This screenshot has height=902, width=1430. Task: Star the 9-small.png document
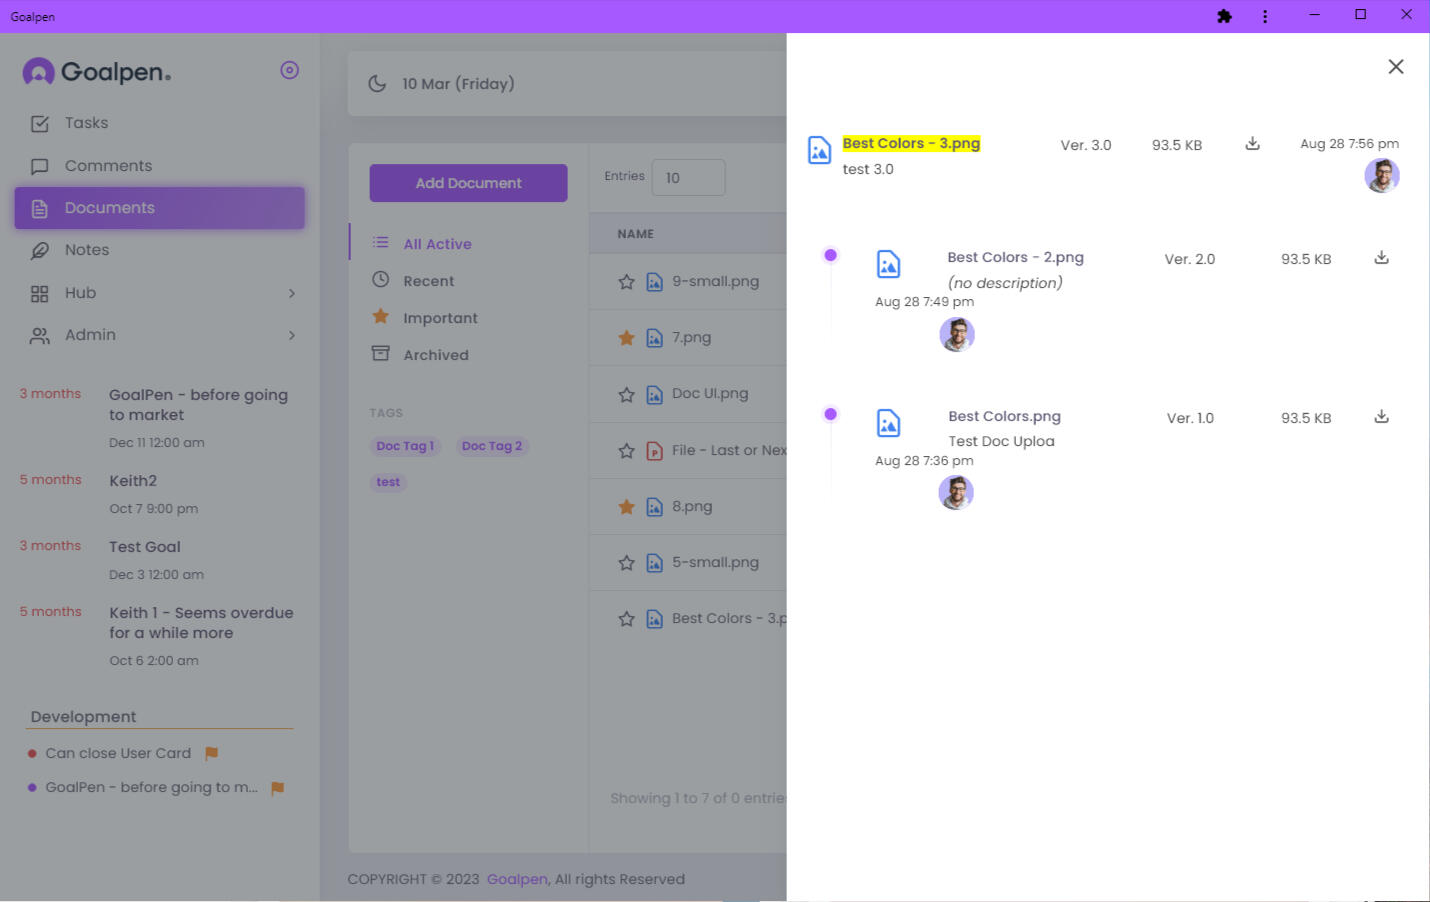[627, 281]
